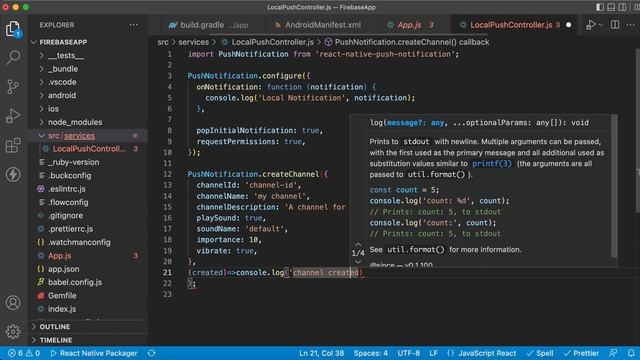Click the Run code play icon

(591, 25)
